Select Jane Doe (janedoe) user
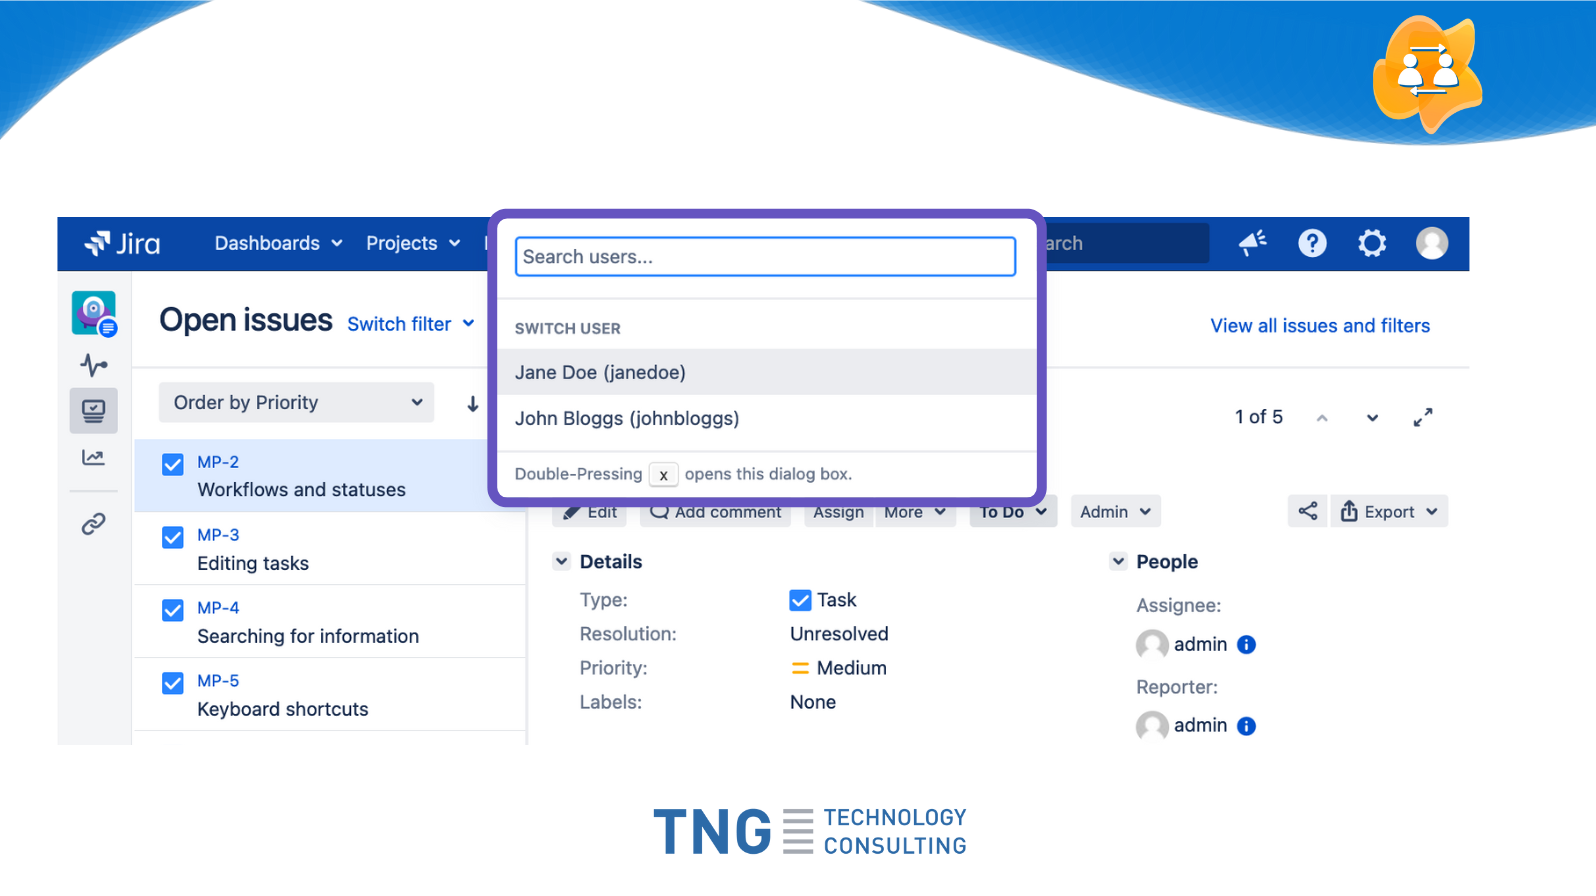Screen dimensions: 1596x896 (x=766, y=372)
